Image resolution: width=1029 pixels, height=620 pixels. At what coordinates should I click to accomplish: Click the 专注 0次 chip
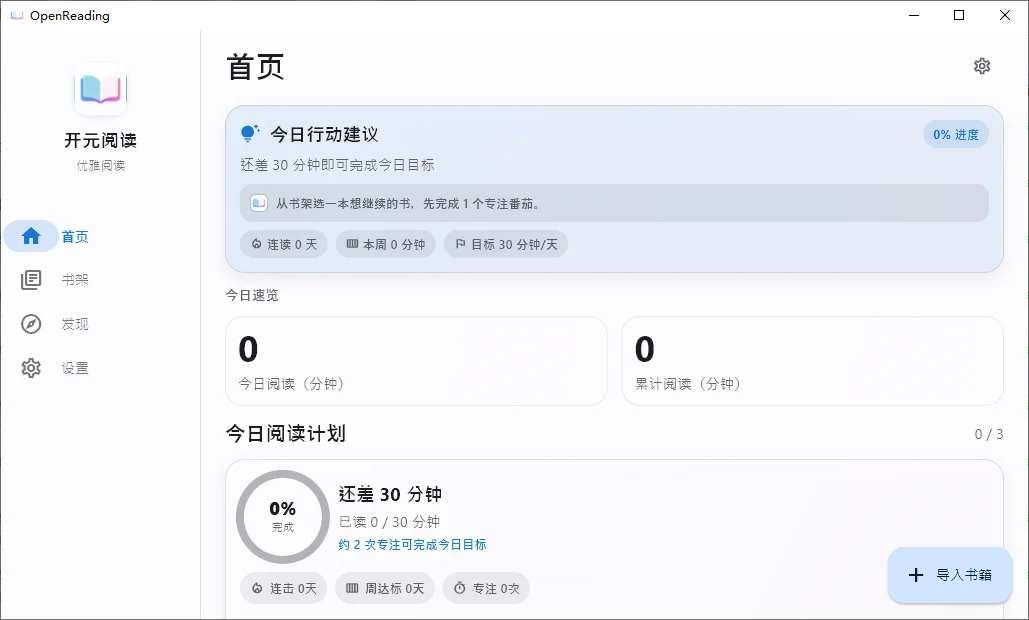pyautogui.click(x=486, y=589)
